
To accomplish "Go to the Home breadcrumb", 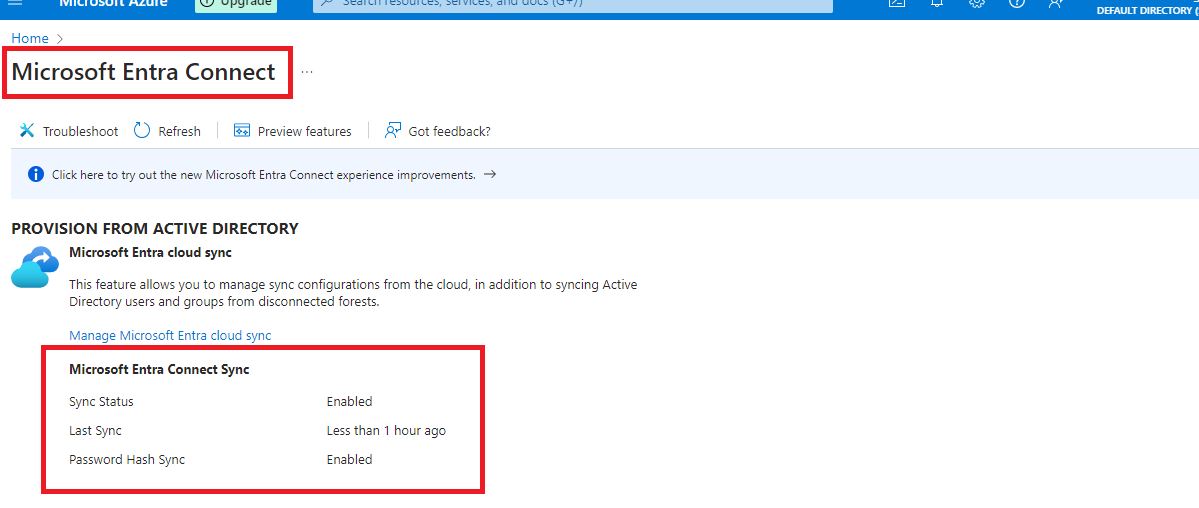I will (30, 38).
